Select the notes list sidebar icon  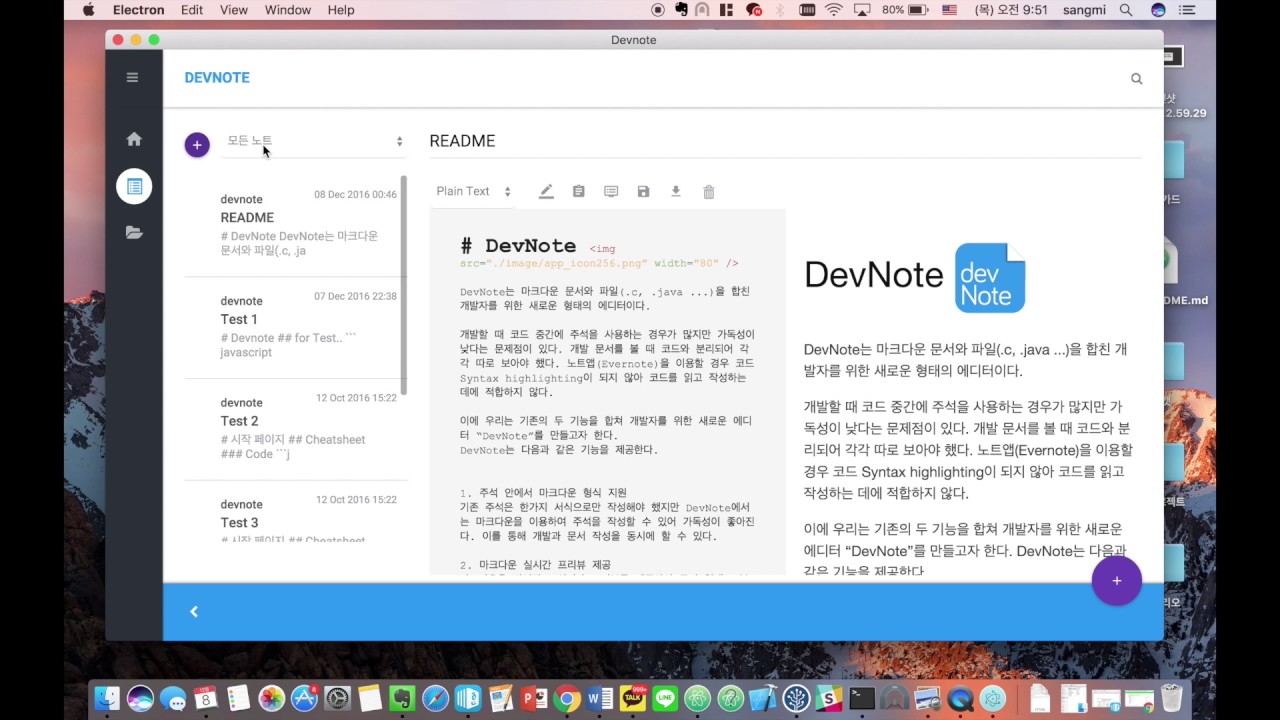click(134, 186)
